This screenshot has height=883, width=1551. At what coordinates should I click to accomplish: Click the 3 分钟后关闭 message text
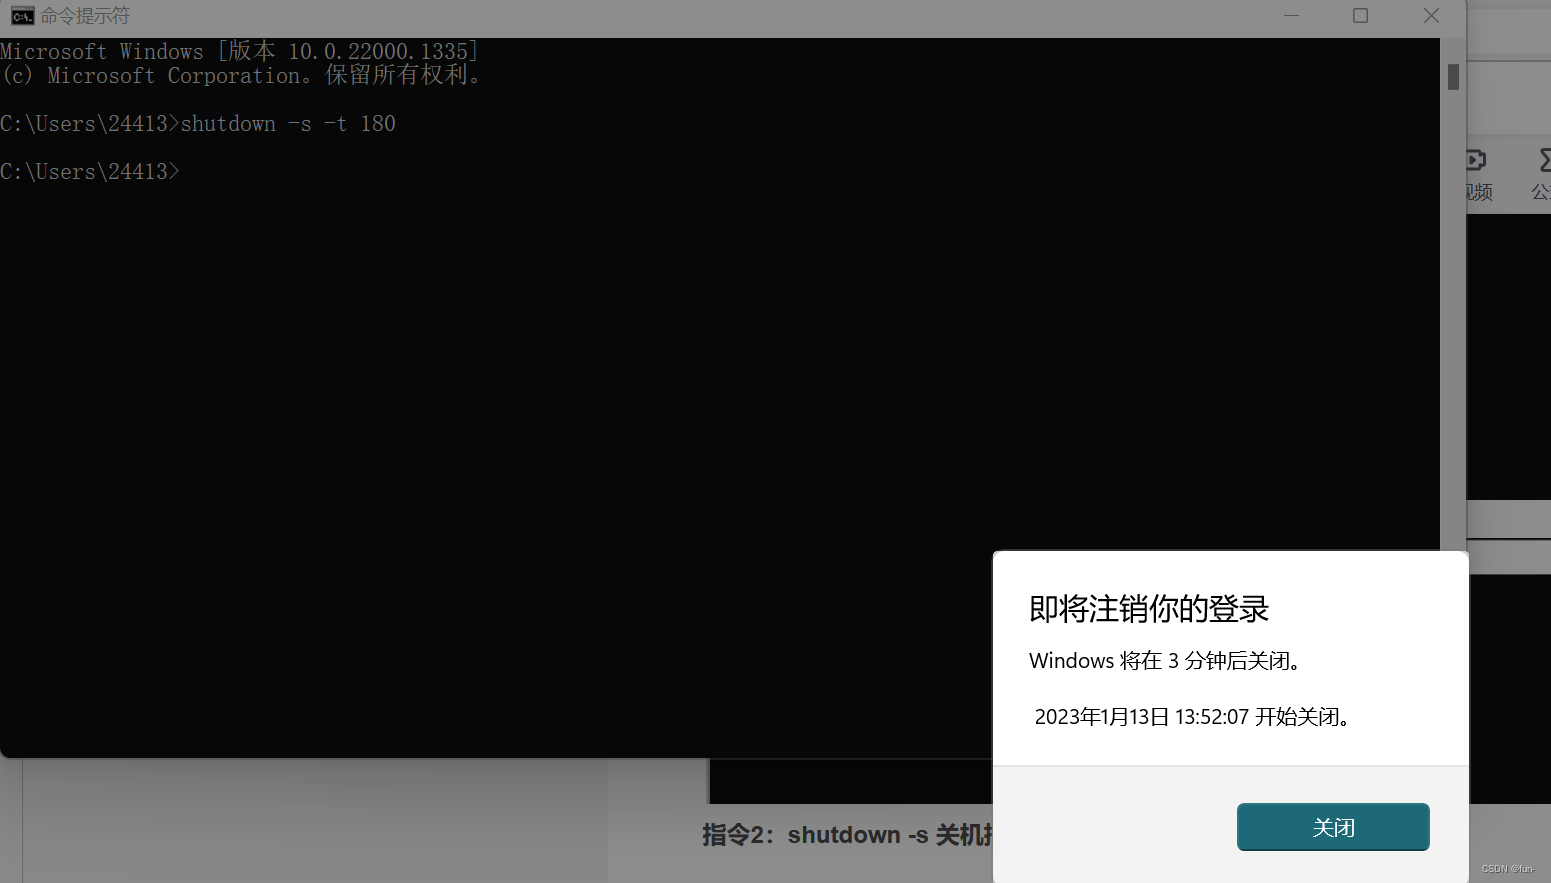[x=1166, y=660]
